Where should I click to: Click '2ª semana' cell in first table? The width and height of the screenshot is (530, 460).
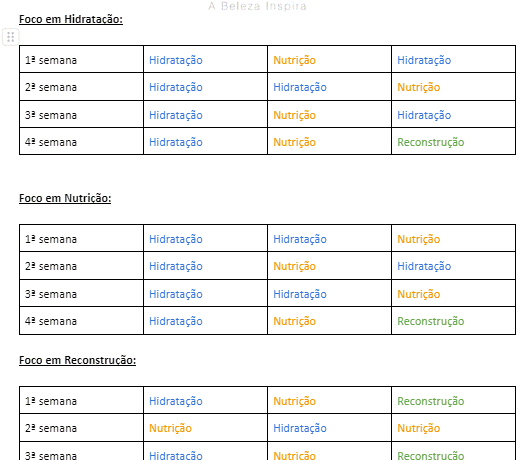point(81,87)
